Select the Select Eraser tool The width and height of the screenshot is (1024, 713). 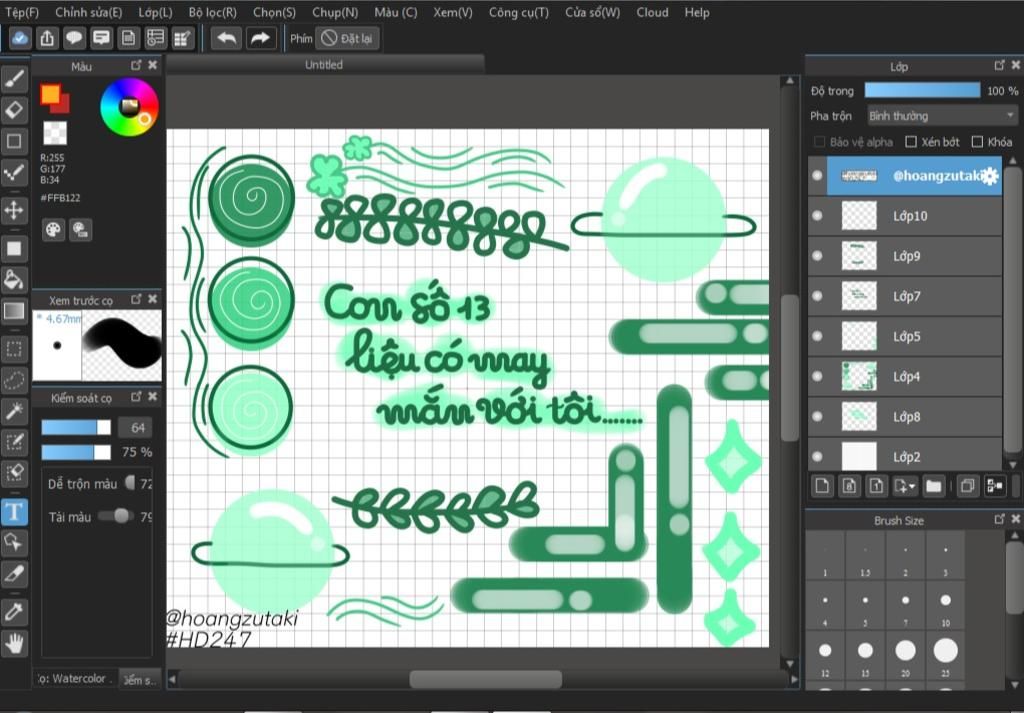pos(14,473)
